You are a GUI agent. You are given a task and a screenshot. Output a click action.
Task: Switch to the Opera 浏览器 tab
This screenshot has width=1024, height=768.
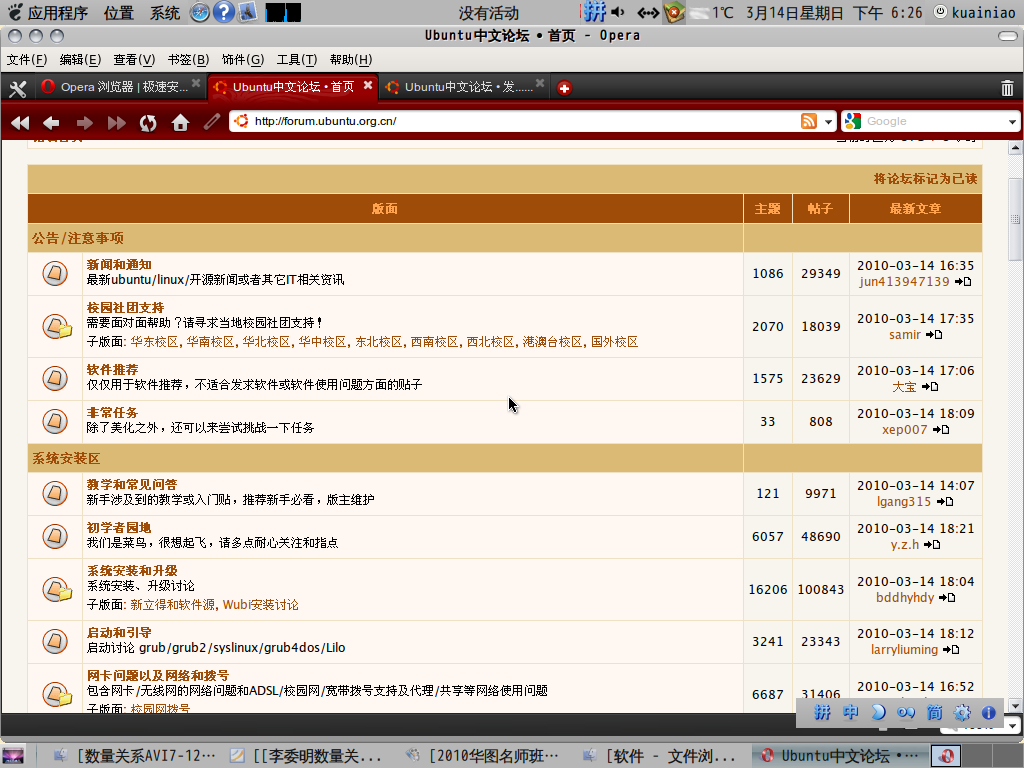[x=119, y=87]
